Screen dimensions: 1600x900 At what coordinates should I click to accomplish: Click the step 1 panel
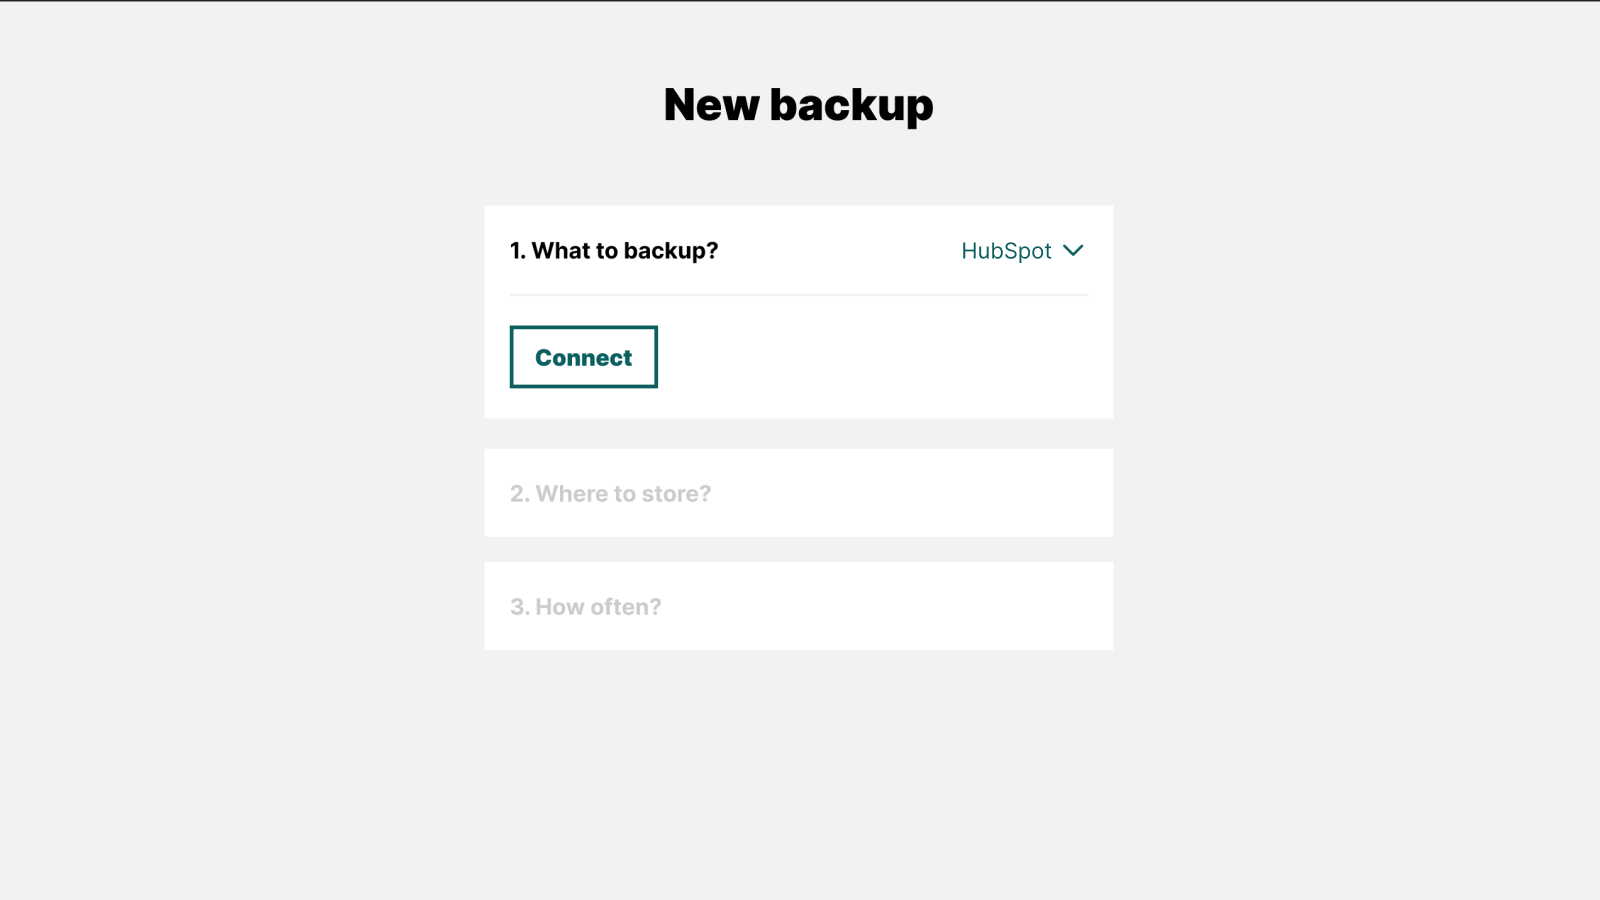(798, 312)
